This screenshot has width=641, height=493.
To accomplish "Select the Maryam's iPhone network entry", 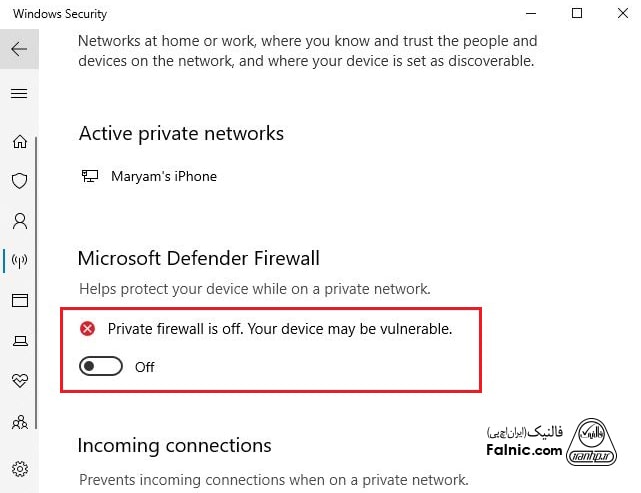I will (163, 176).
